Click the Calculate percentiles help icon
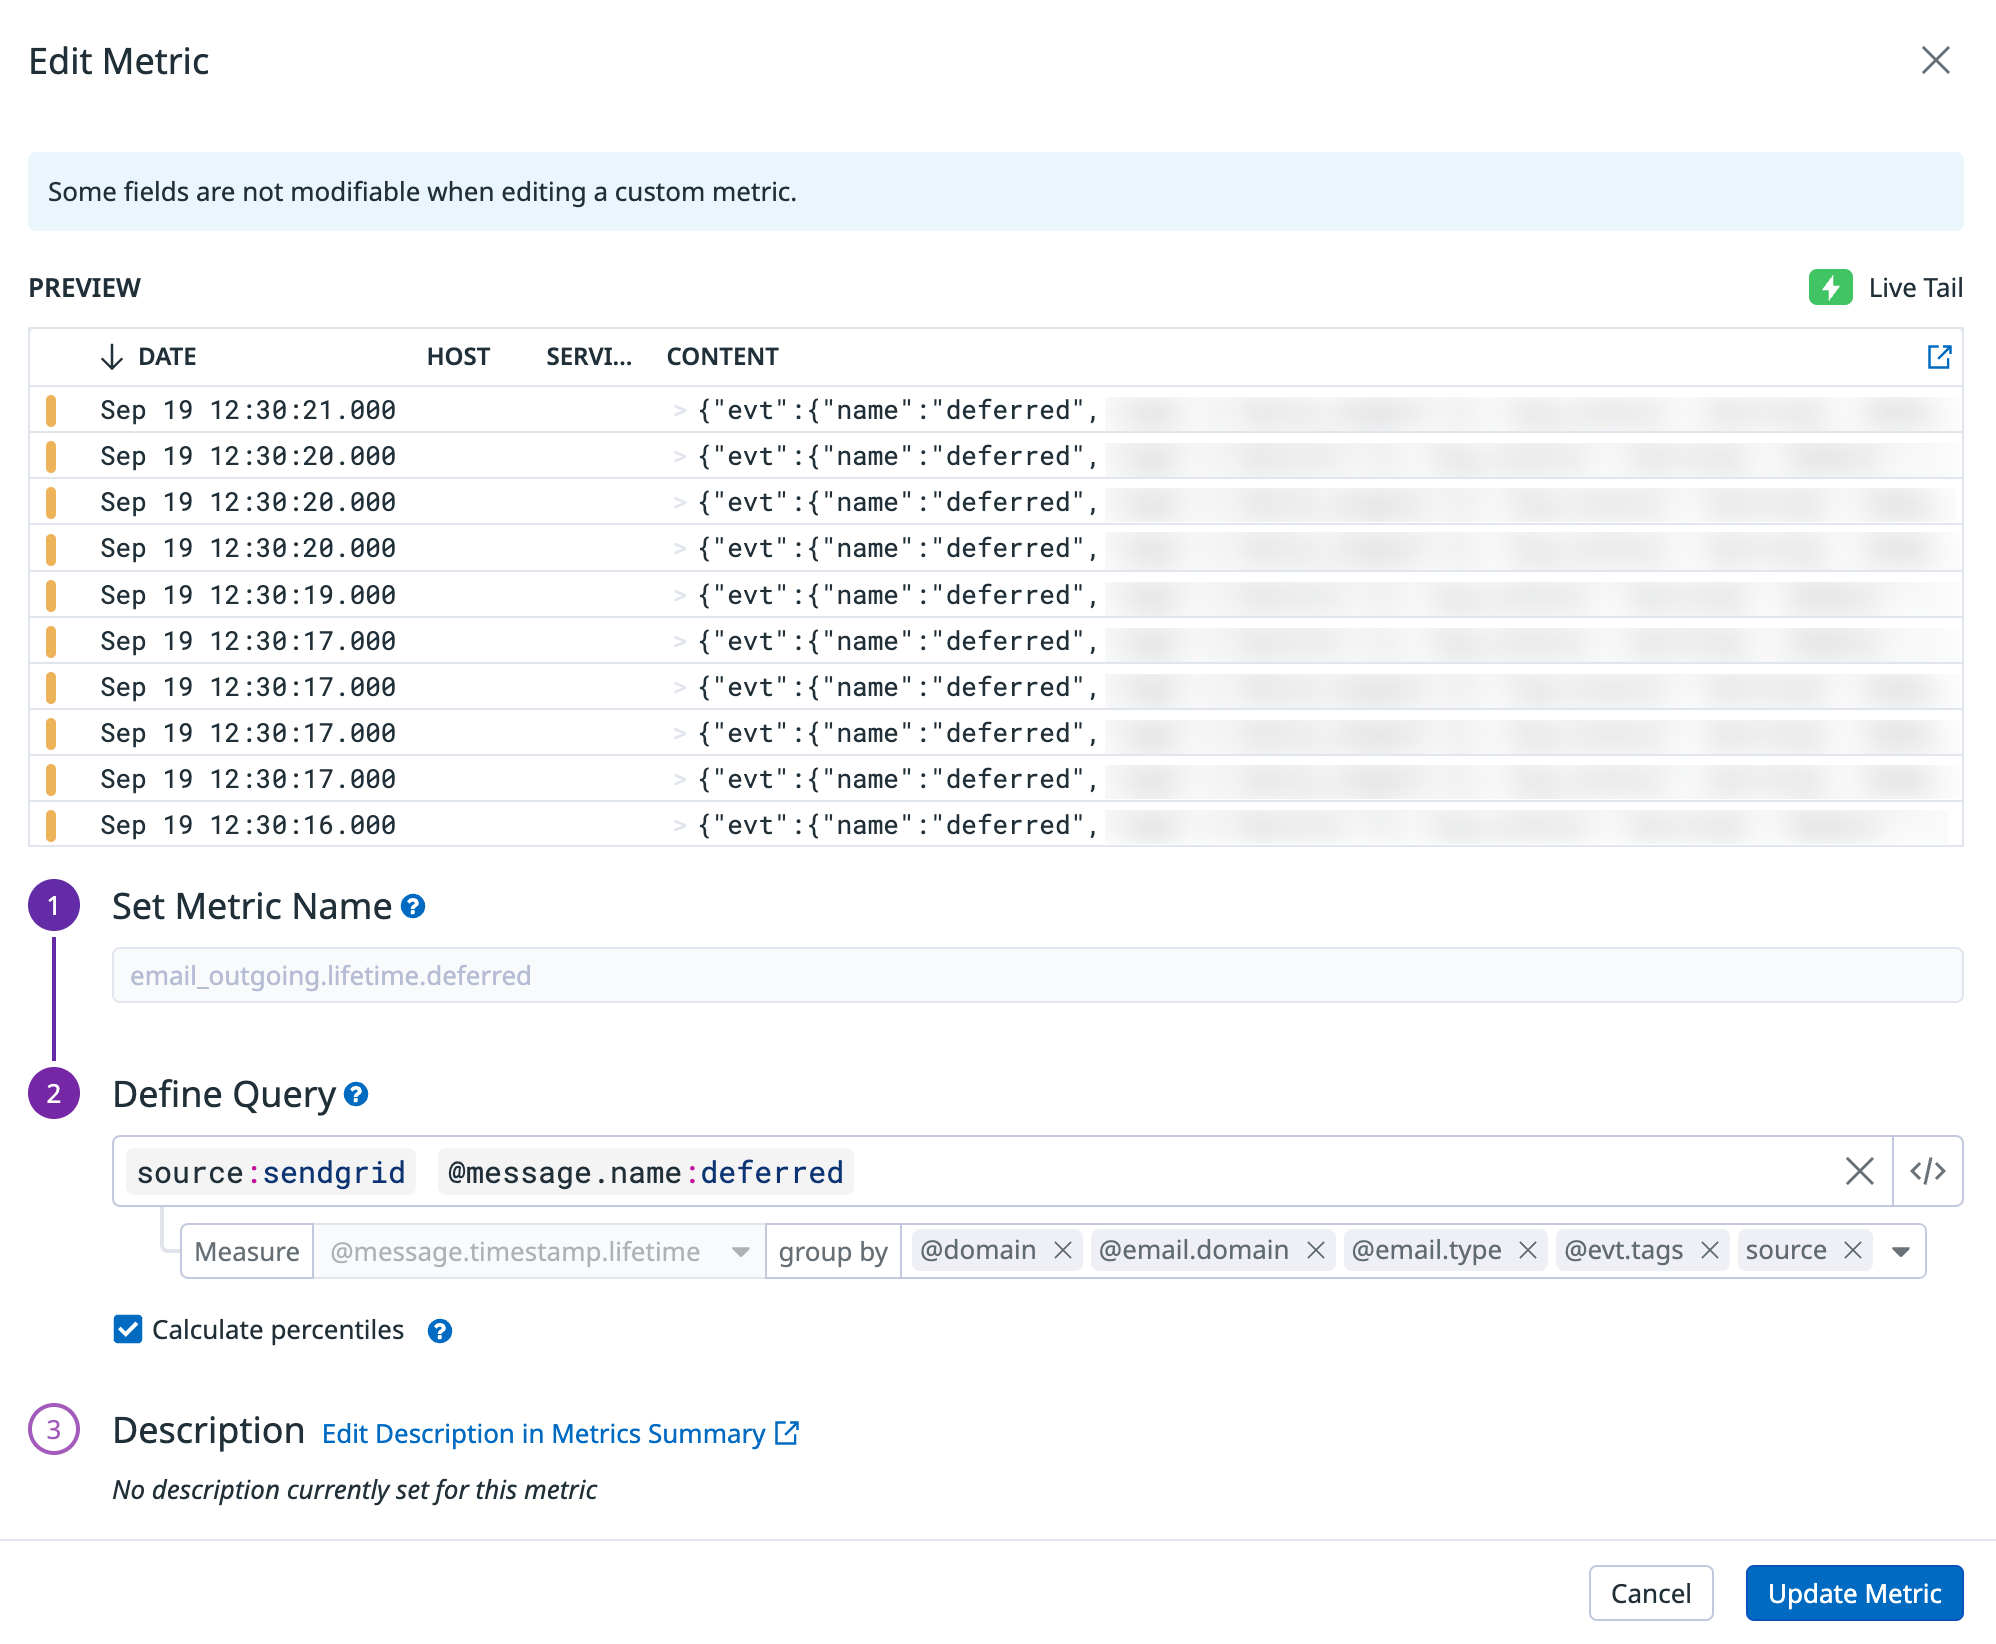The width and height of the screenshot is (1996, 1644). tap(440, 1330)
